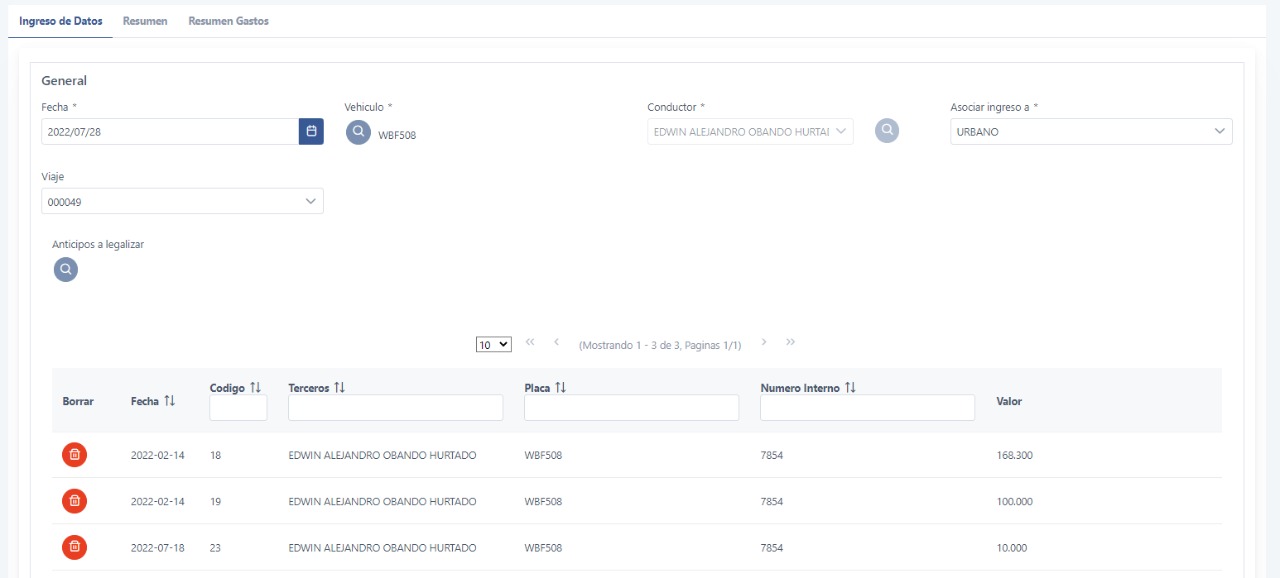Change the rows-per-page selector showing 10
Viewport: 1280px width, 578px height.
pos(493,344)
